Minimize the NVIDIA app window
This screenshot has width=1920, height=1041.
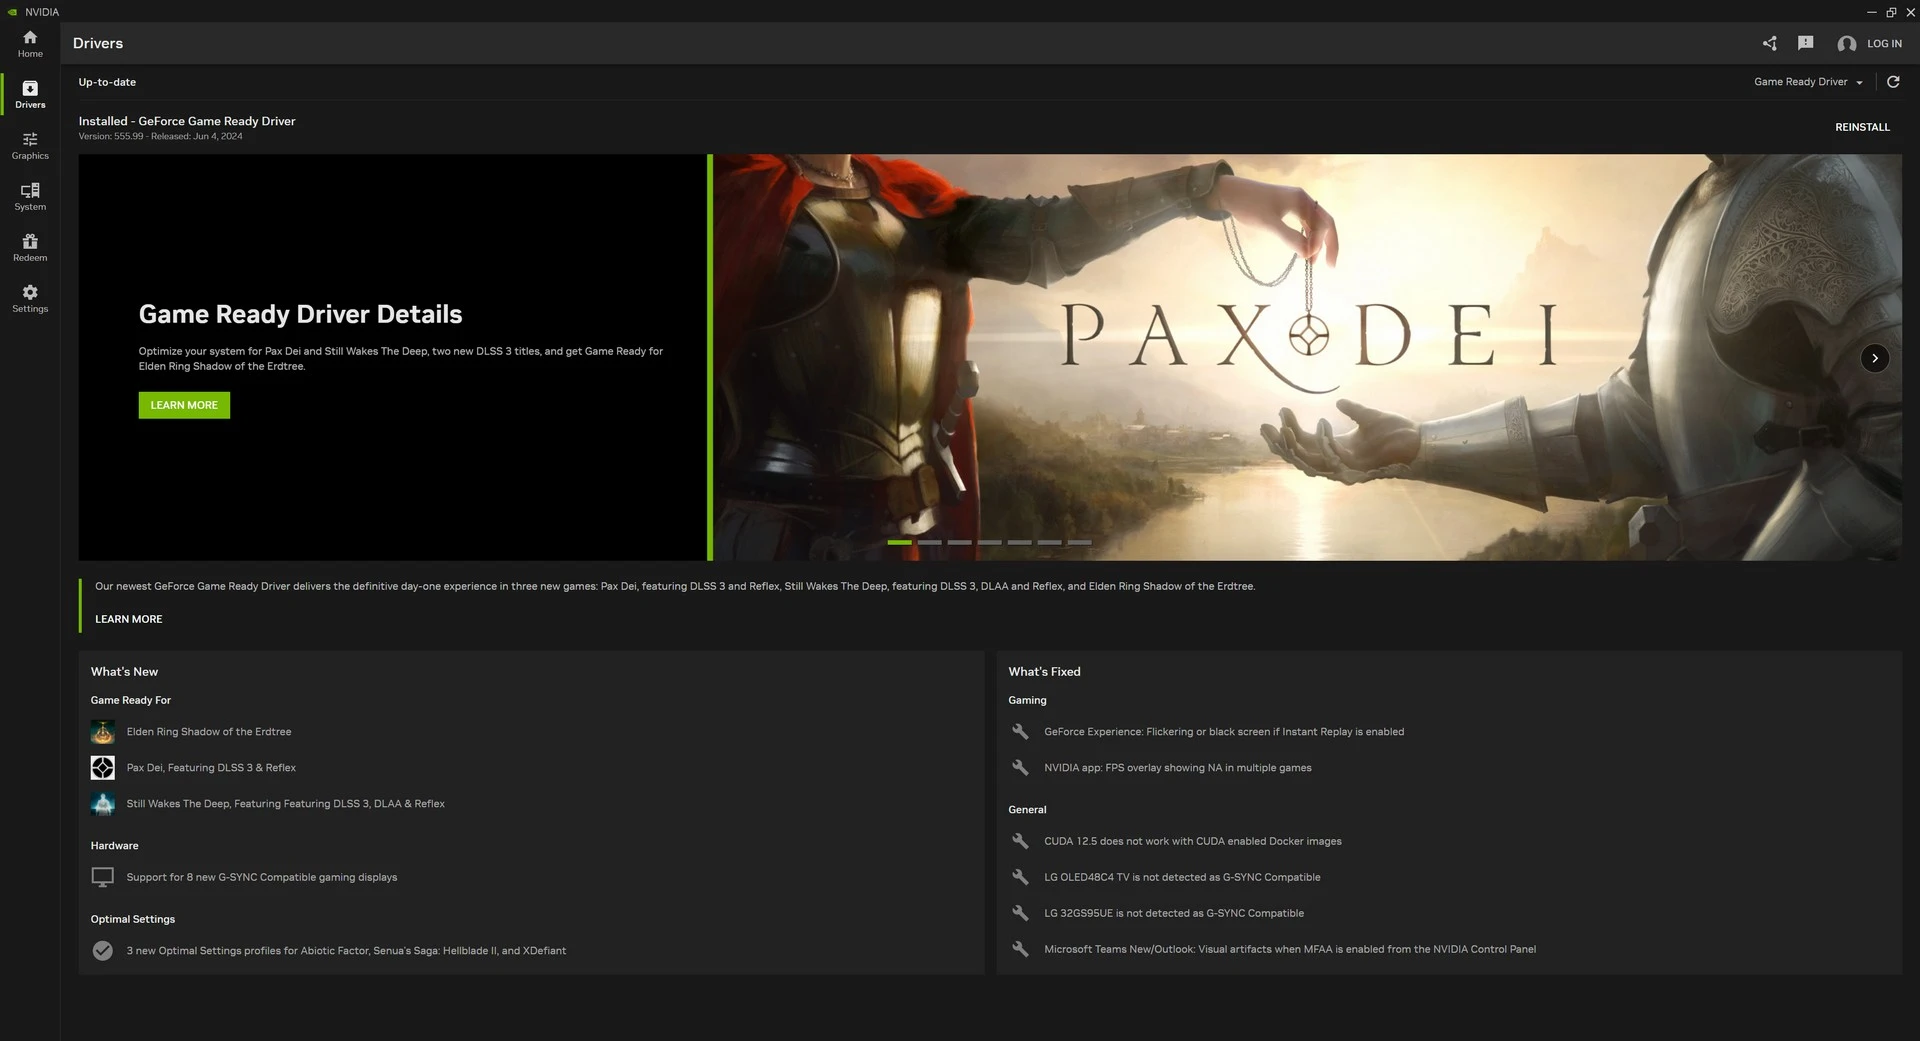coord(1871,12)
